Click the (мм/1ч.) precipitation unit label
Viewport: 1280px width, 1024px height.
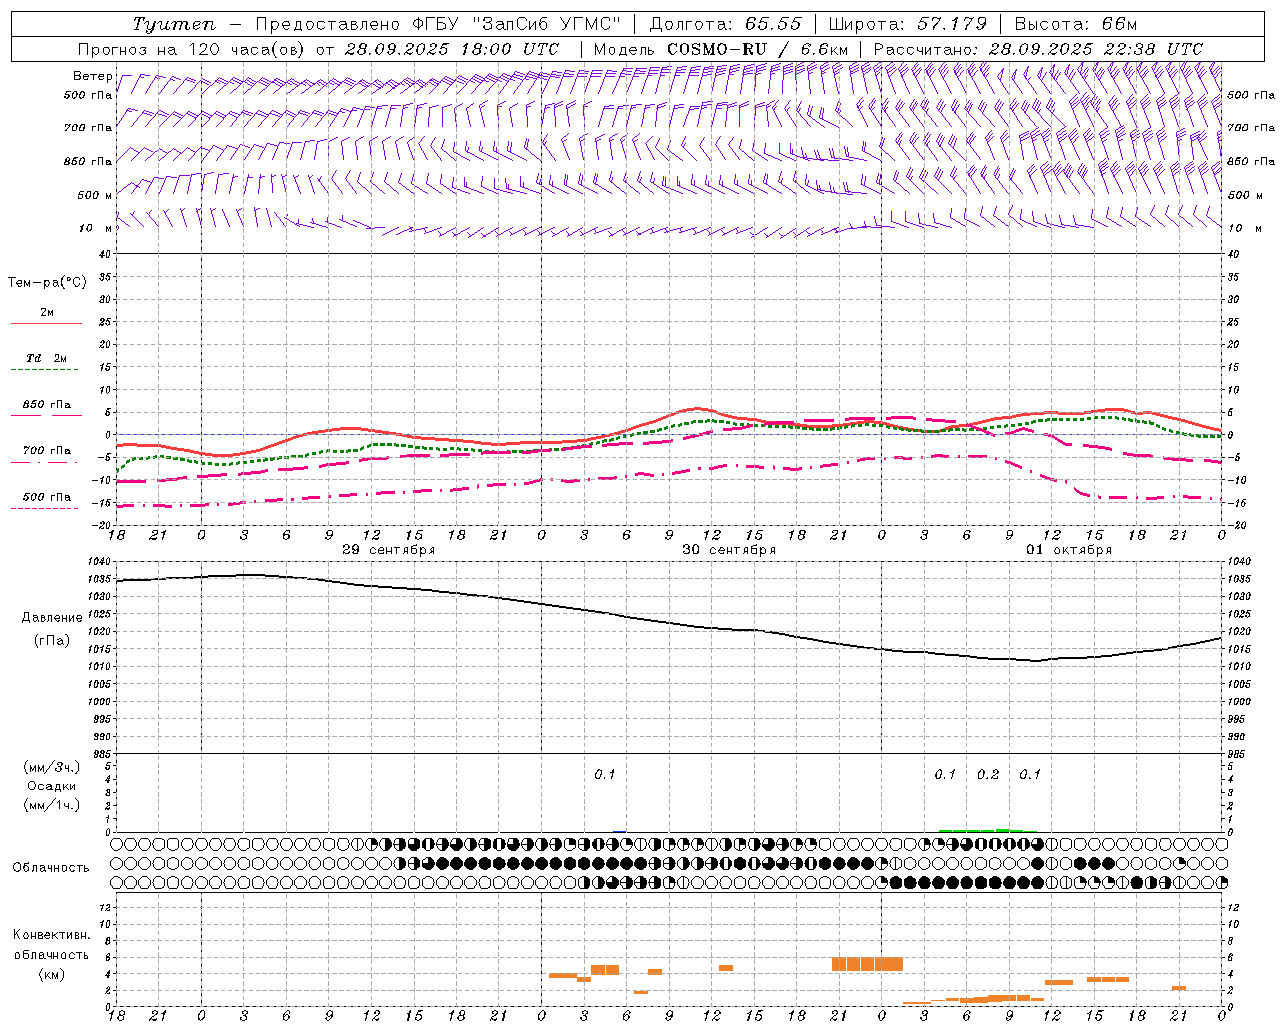[x=51, y=805]
